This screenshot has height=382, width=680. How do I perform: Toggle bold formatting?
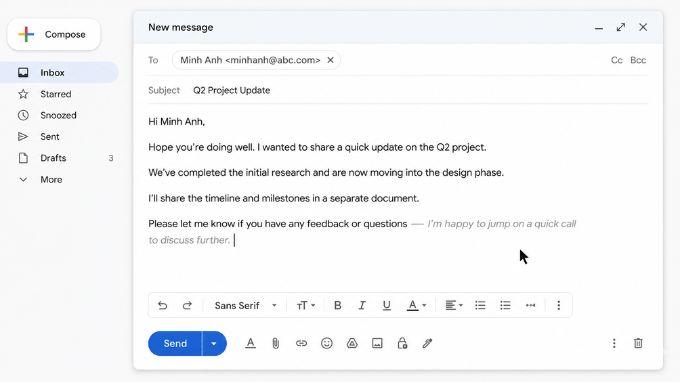pos(337,305)
